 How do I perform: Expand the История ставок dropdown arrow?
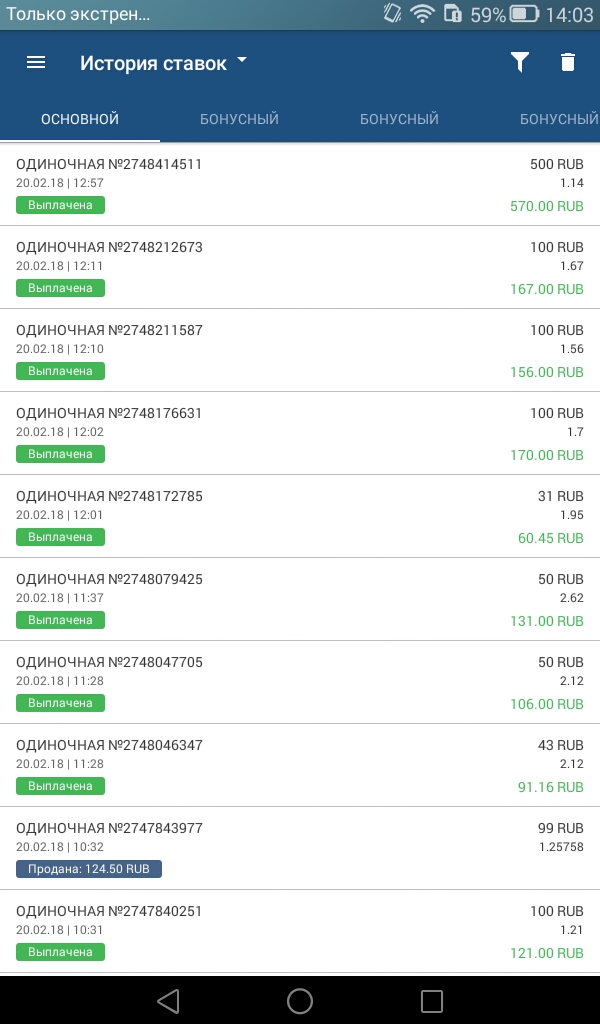click(242, 61)
